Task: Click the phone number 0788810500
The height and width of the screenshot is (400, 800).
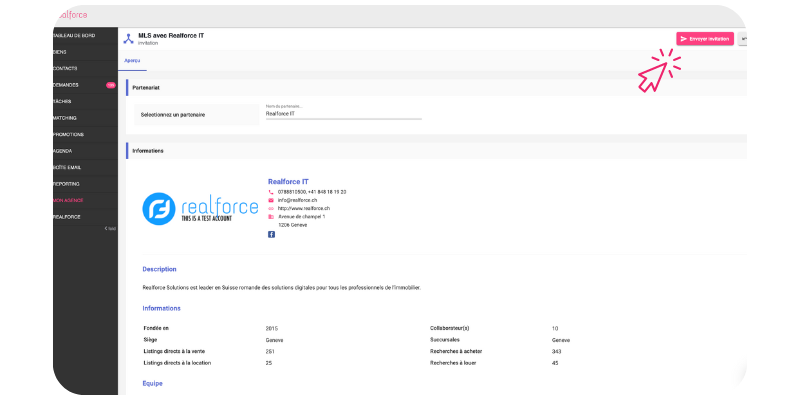Action: 292,192
